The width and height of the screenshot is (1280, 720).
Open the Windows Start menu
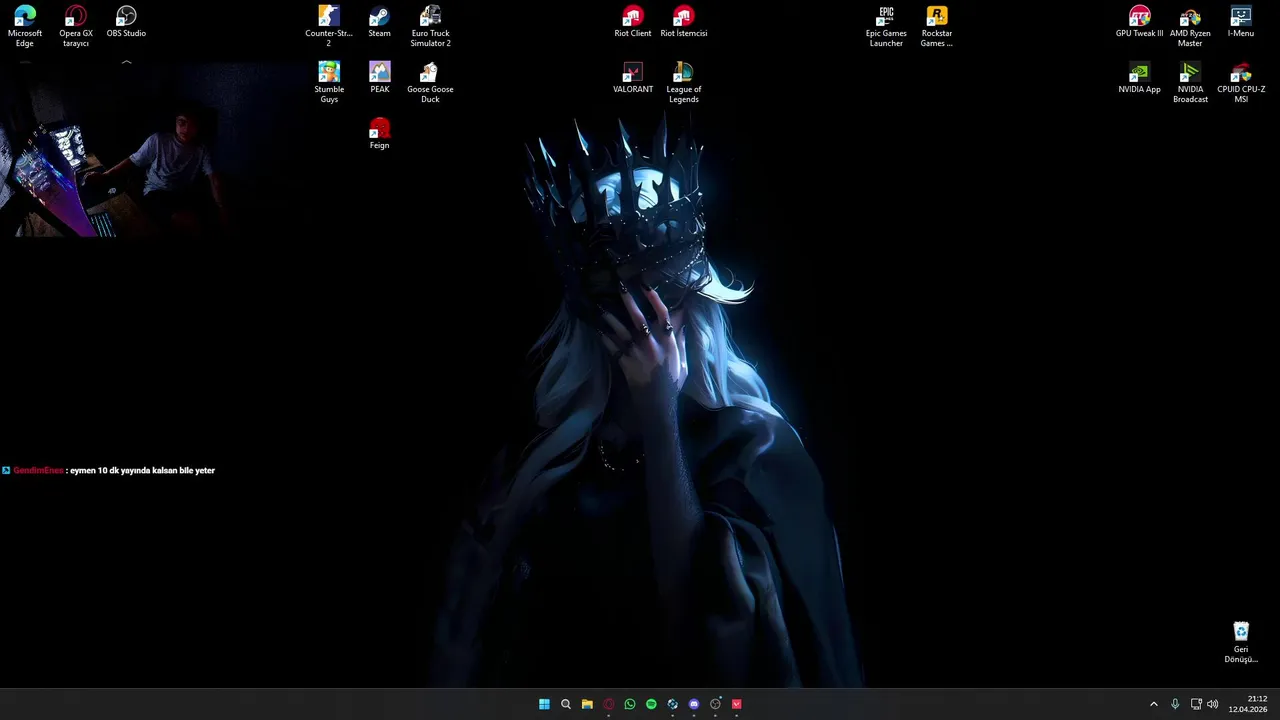544,704
